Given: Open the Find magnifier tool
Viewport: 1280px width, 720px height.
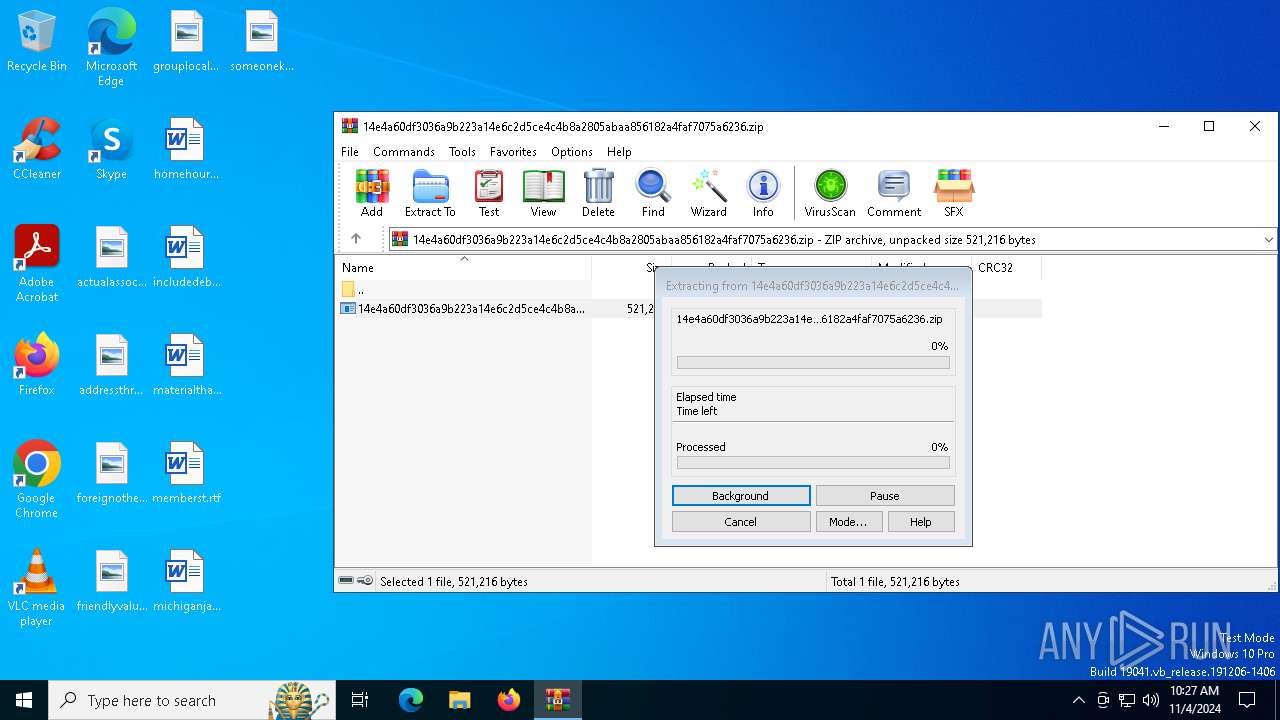Looking at the screenshot, I should 653,193.
